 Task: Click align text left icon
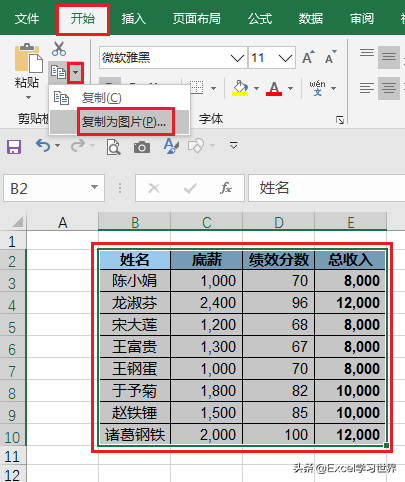pyautogui.click(x=367, y=88)
